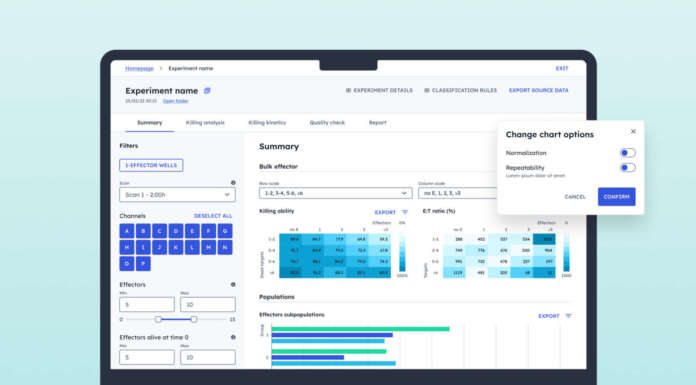Viewport: 696px width, 385px height.
Task: Click info icon for Effectors alive at time 0
Action: pos(233,337)
